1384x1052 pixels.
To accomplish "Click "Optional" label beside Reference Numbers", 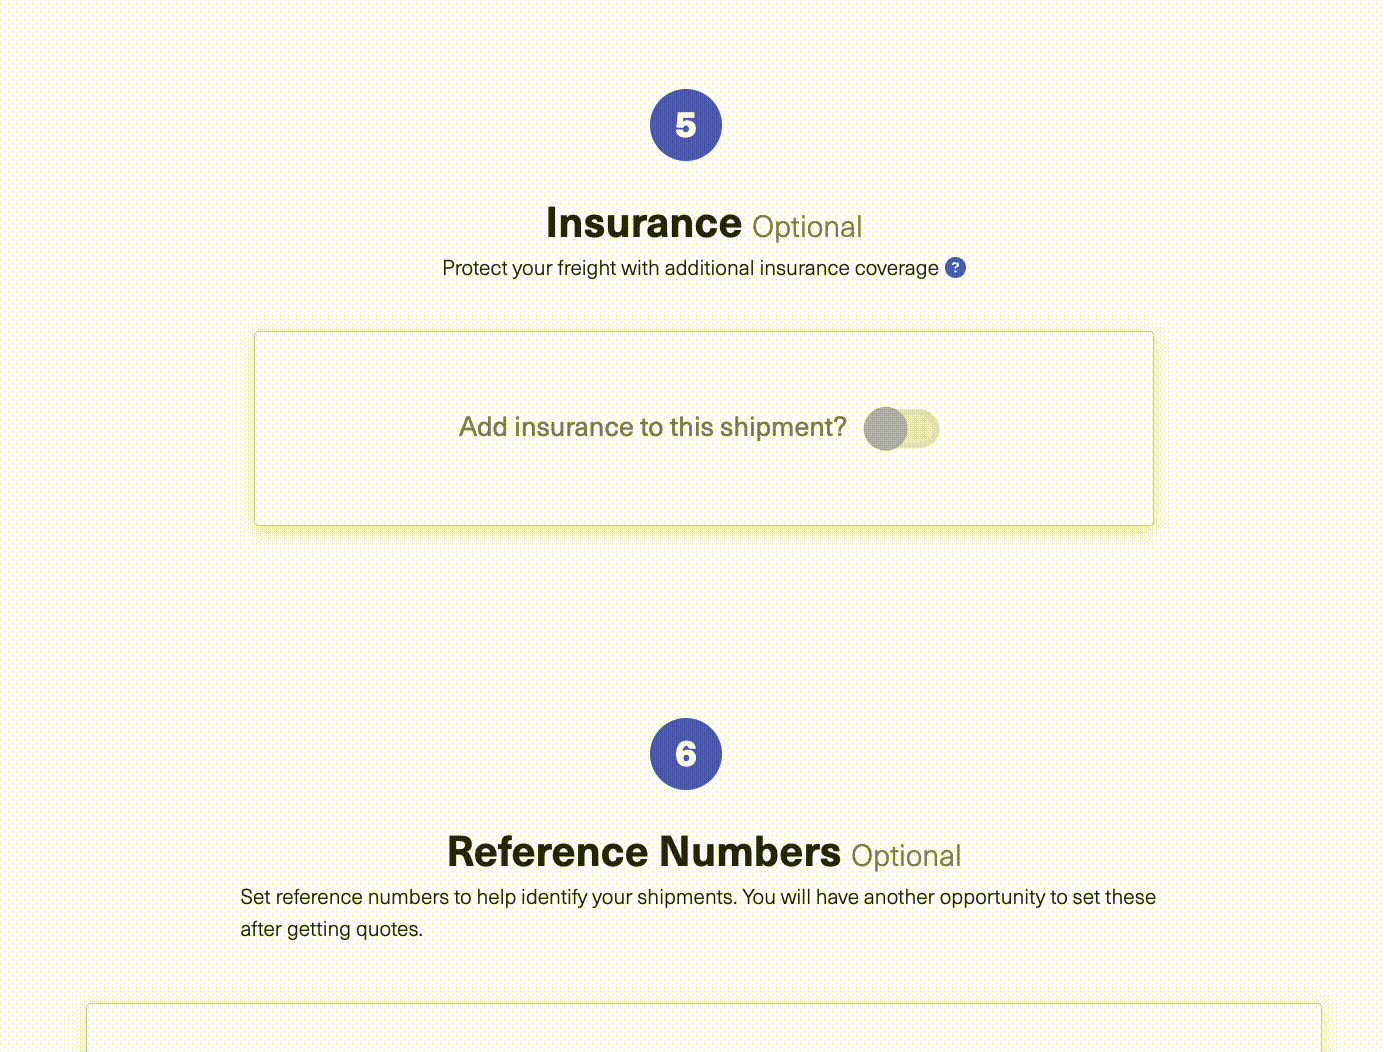I will (x=906, y=856).
